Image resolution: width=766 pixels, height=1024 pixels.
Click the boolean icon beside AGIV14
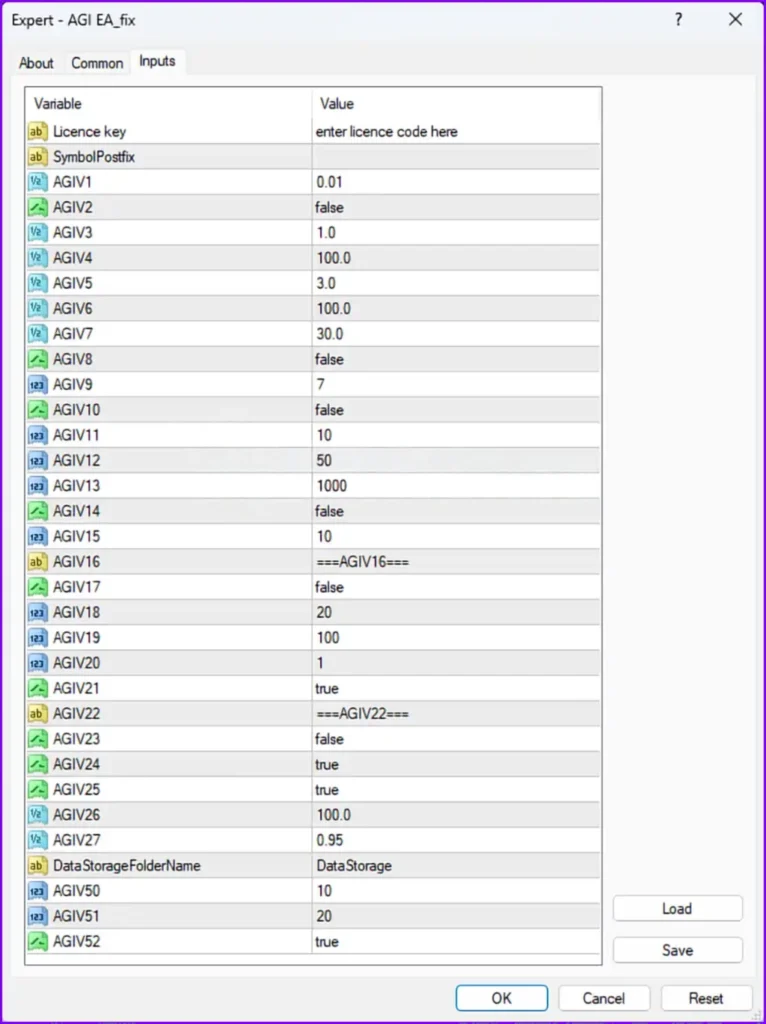[38, 511]
